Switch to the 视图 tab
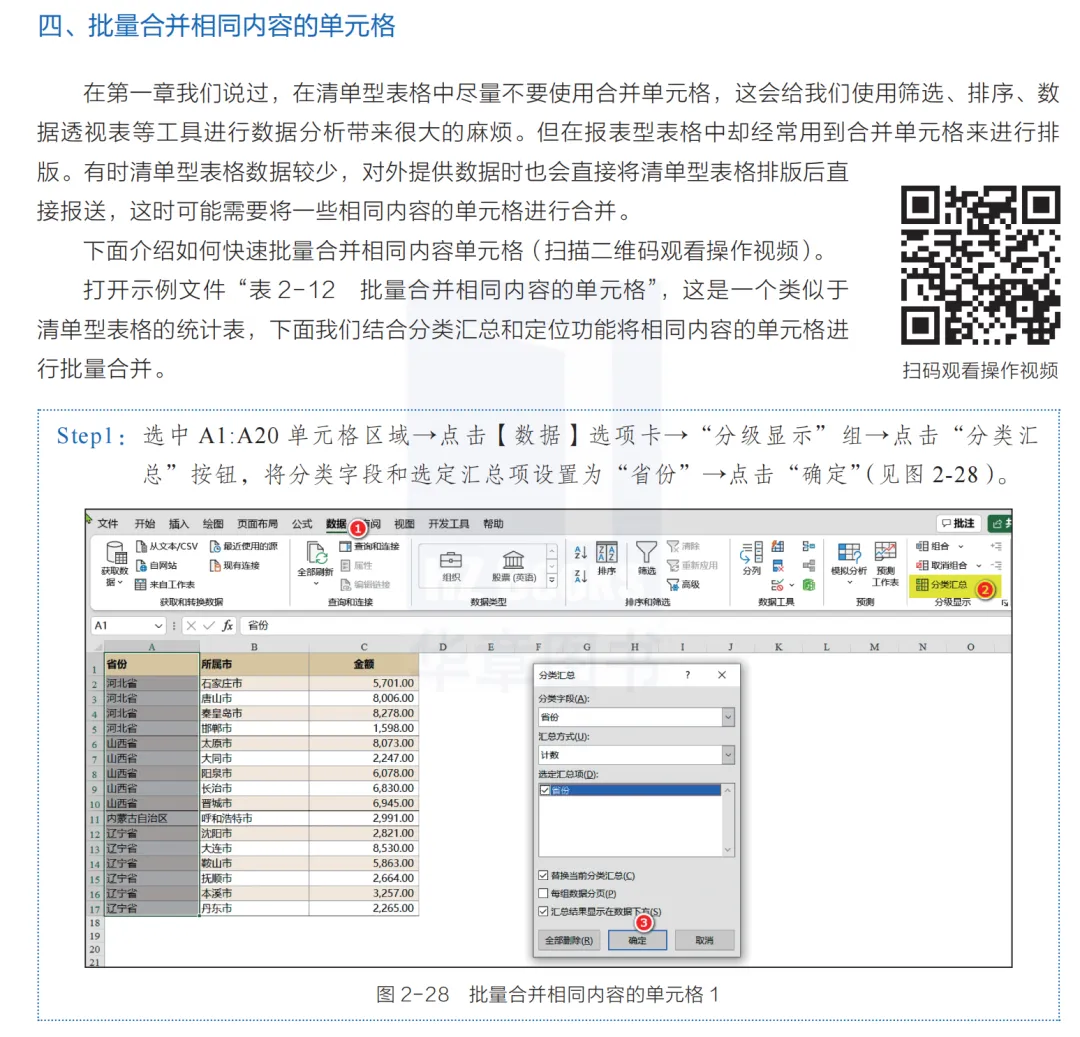Viewport: 1080px width, 1037px height. click(x=404, y=524)
